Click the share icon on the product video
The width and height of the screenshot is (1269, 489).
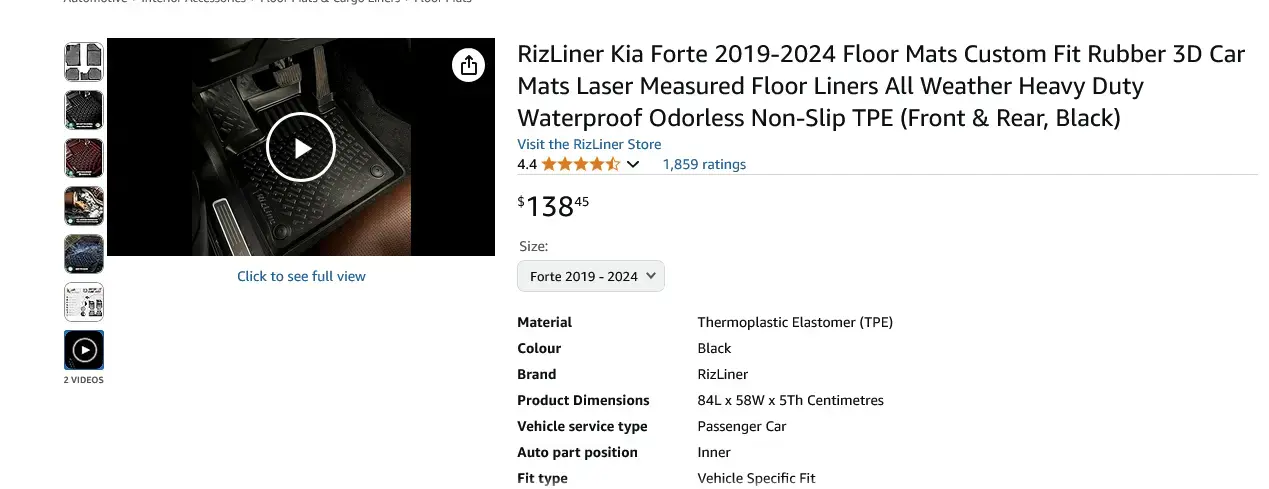[x=468, y=65]
